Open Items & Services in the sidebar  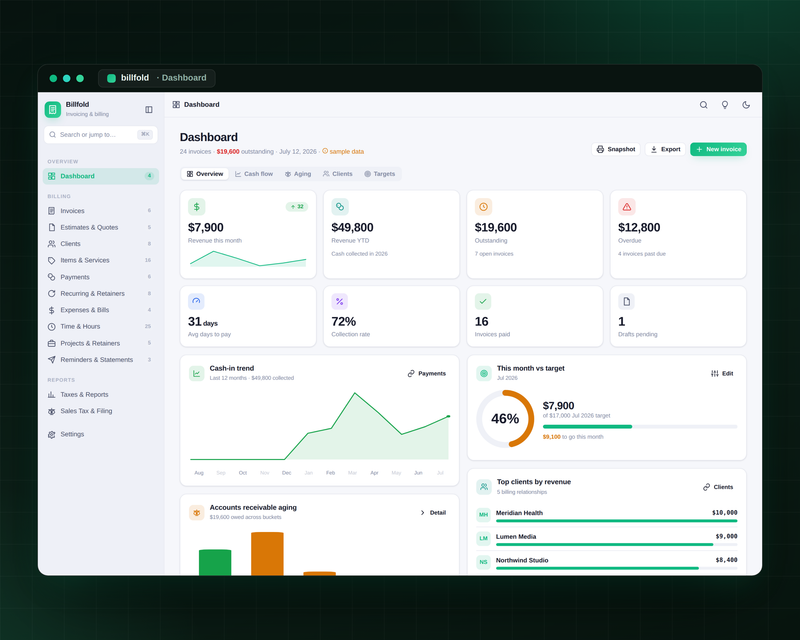[101, 260]
